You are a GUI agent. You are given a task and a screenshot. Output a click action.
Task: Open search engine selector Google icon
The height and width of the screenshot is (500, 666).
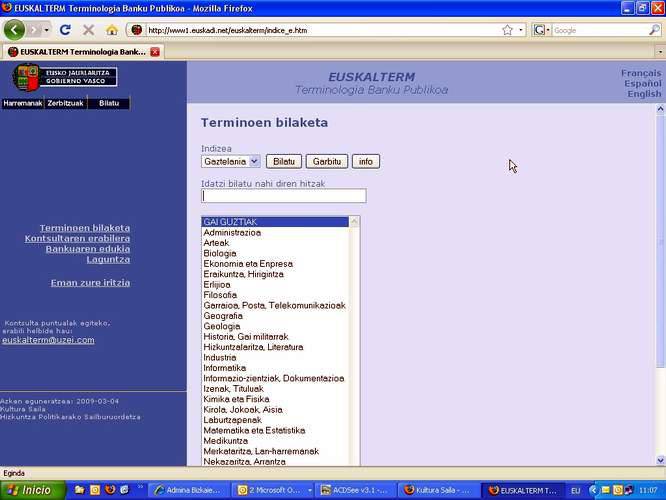click(541, 30)
